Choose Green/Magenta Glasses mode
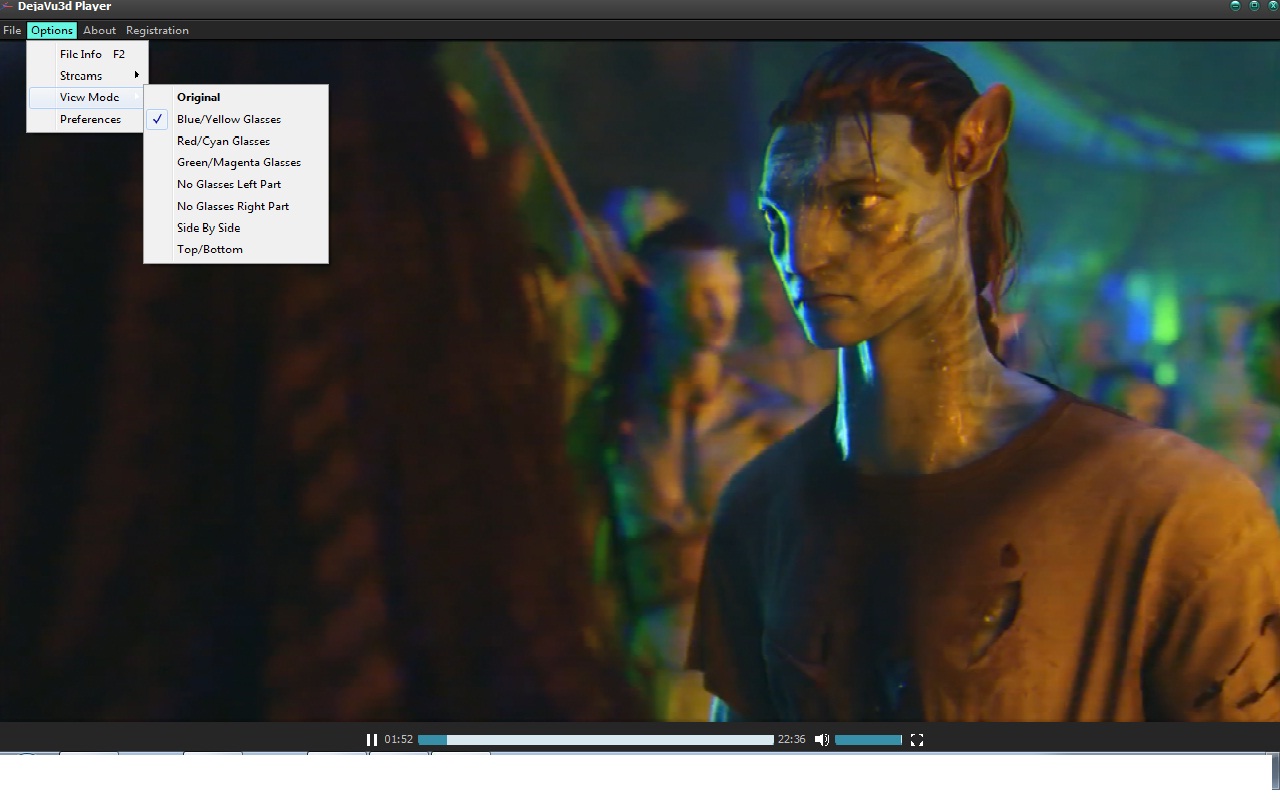The image size is (1280, 800). click(238, 162)
